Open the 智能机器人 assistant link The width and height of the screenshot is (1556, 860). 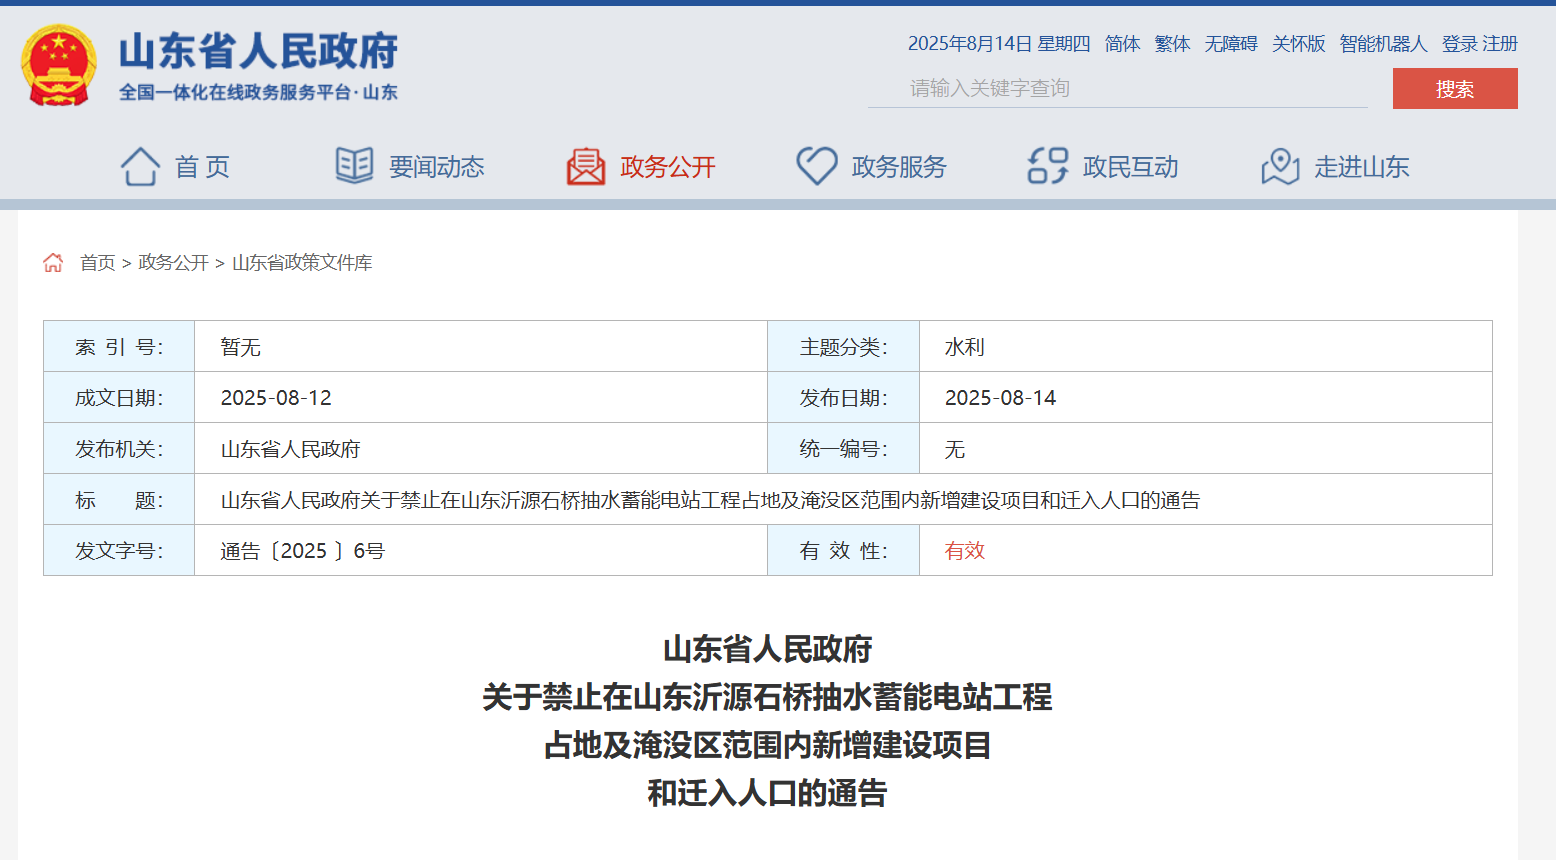(x=1383, y=44)
